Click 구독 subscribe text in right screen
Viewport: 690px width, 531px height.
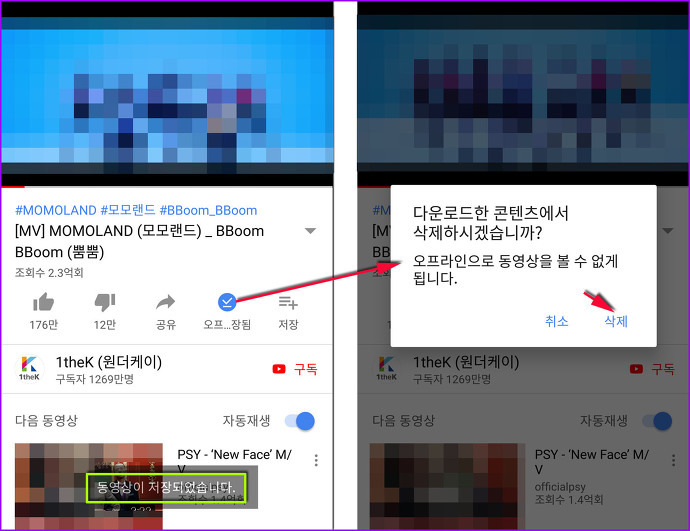pyautogui.click(x=663, y=369)
